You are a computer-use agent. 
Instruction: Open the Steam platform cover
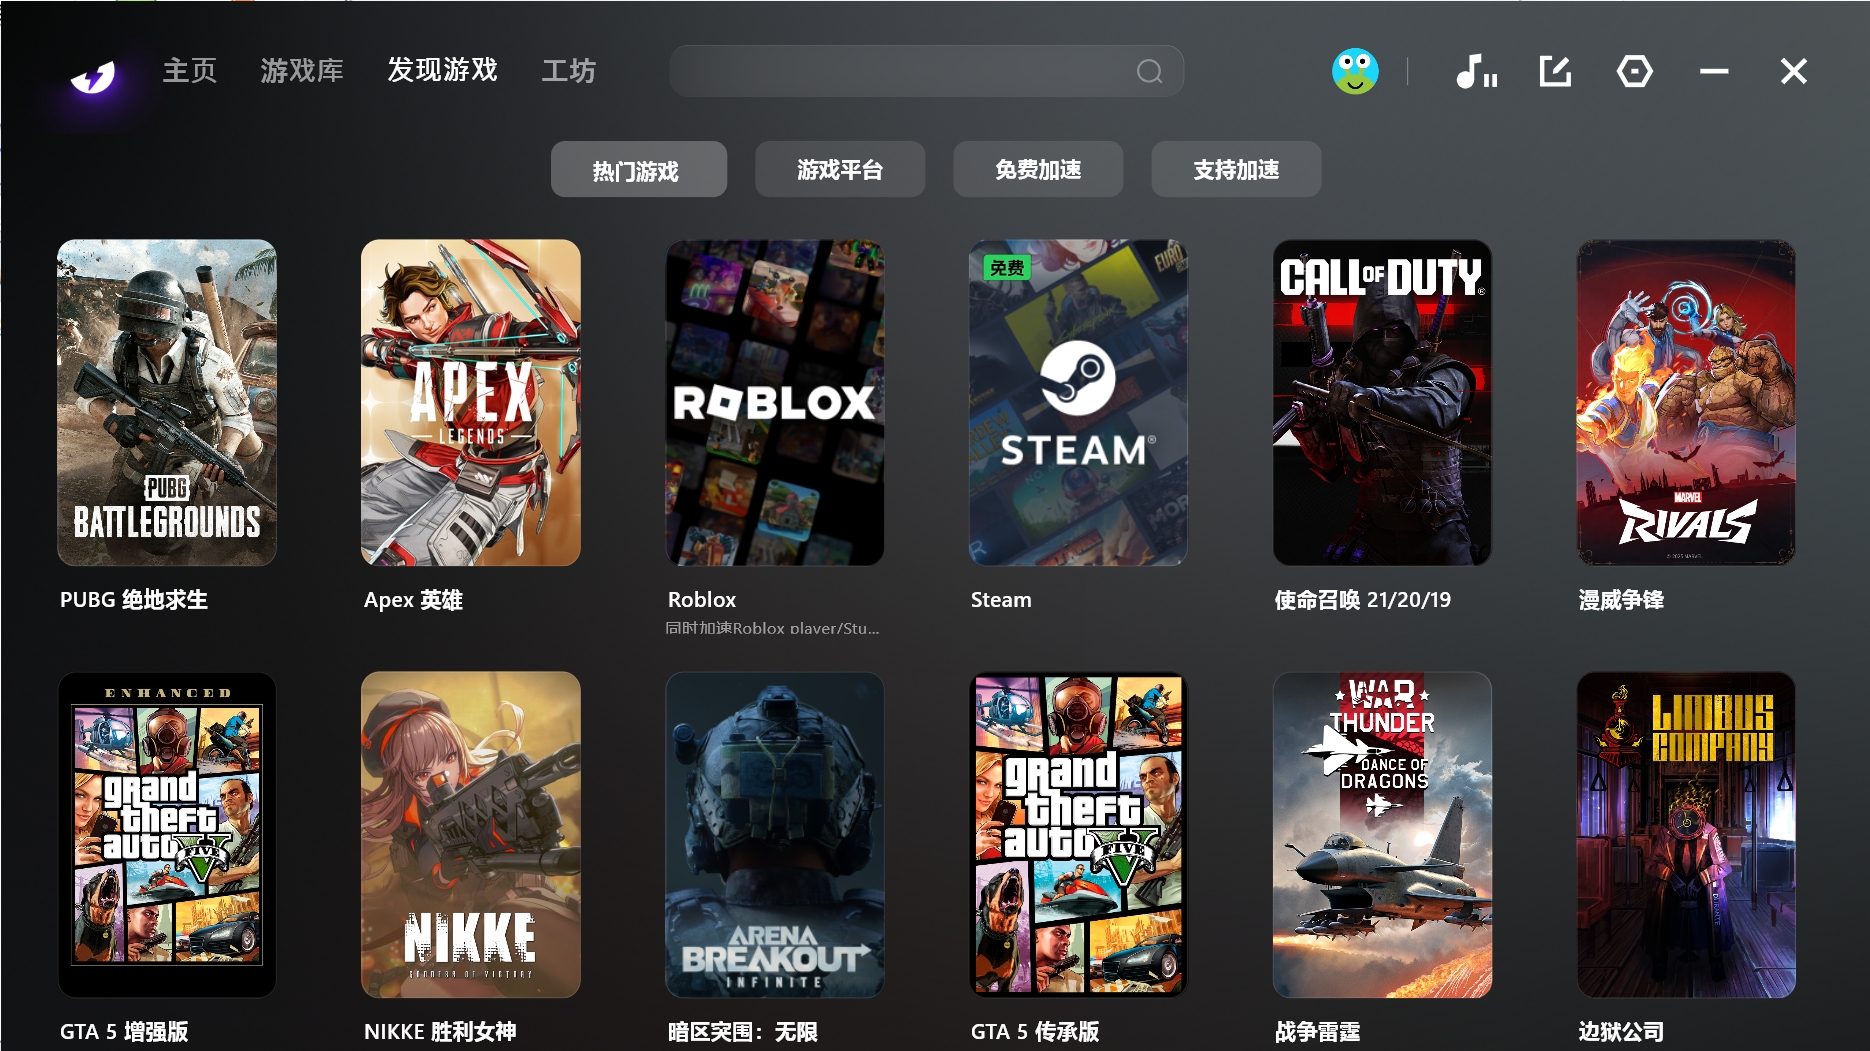(1078, 402)
